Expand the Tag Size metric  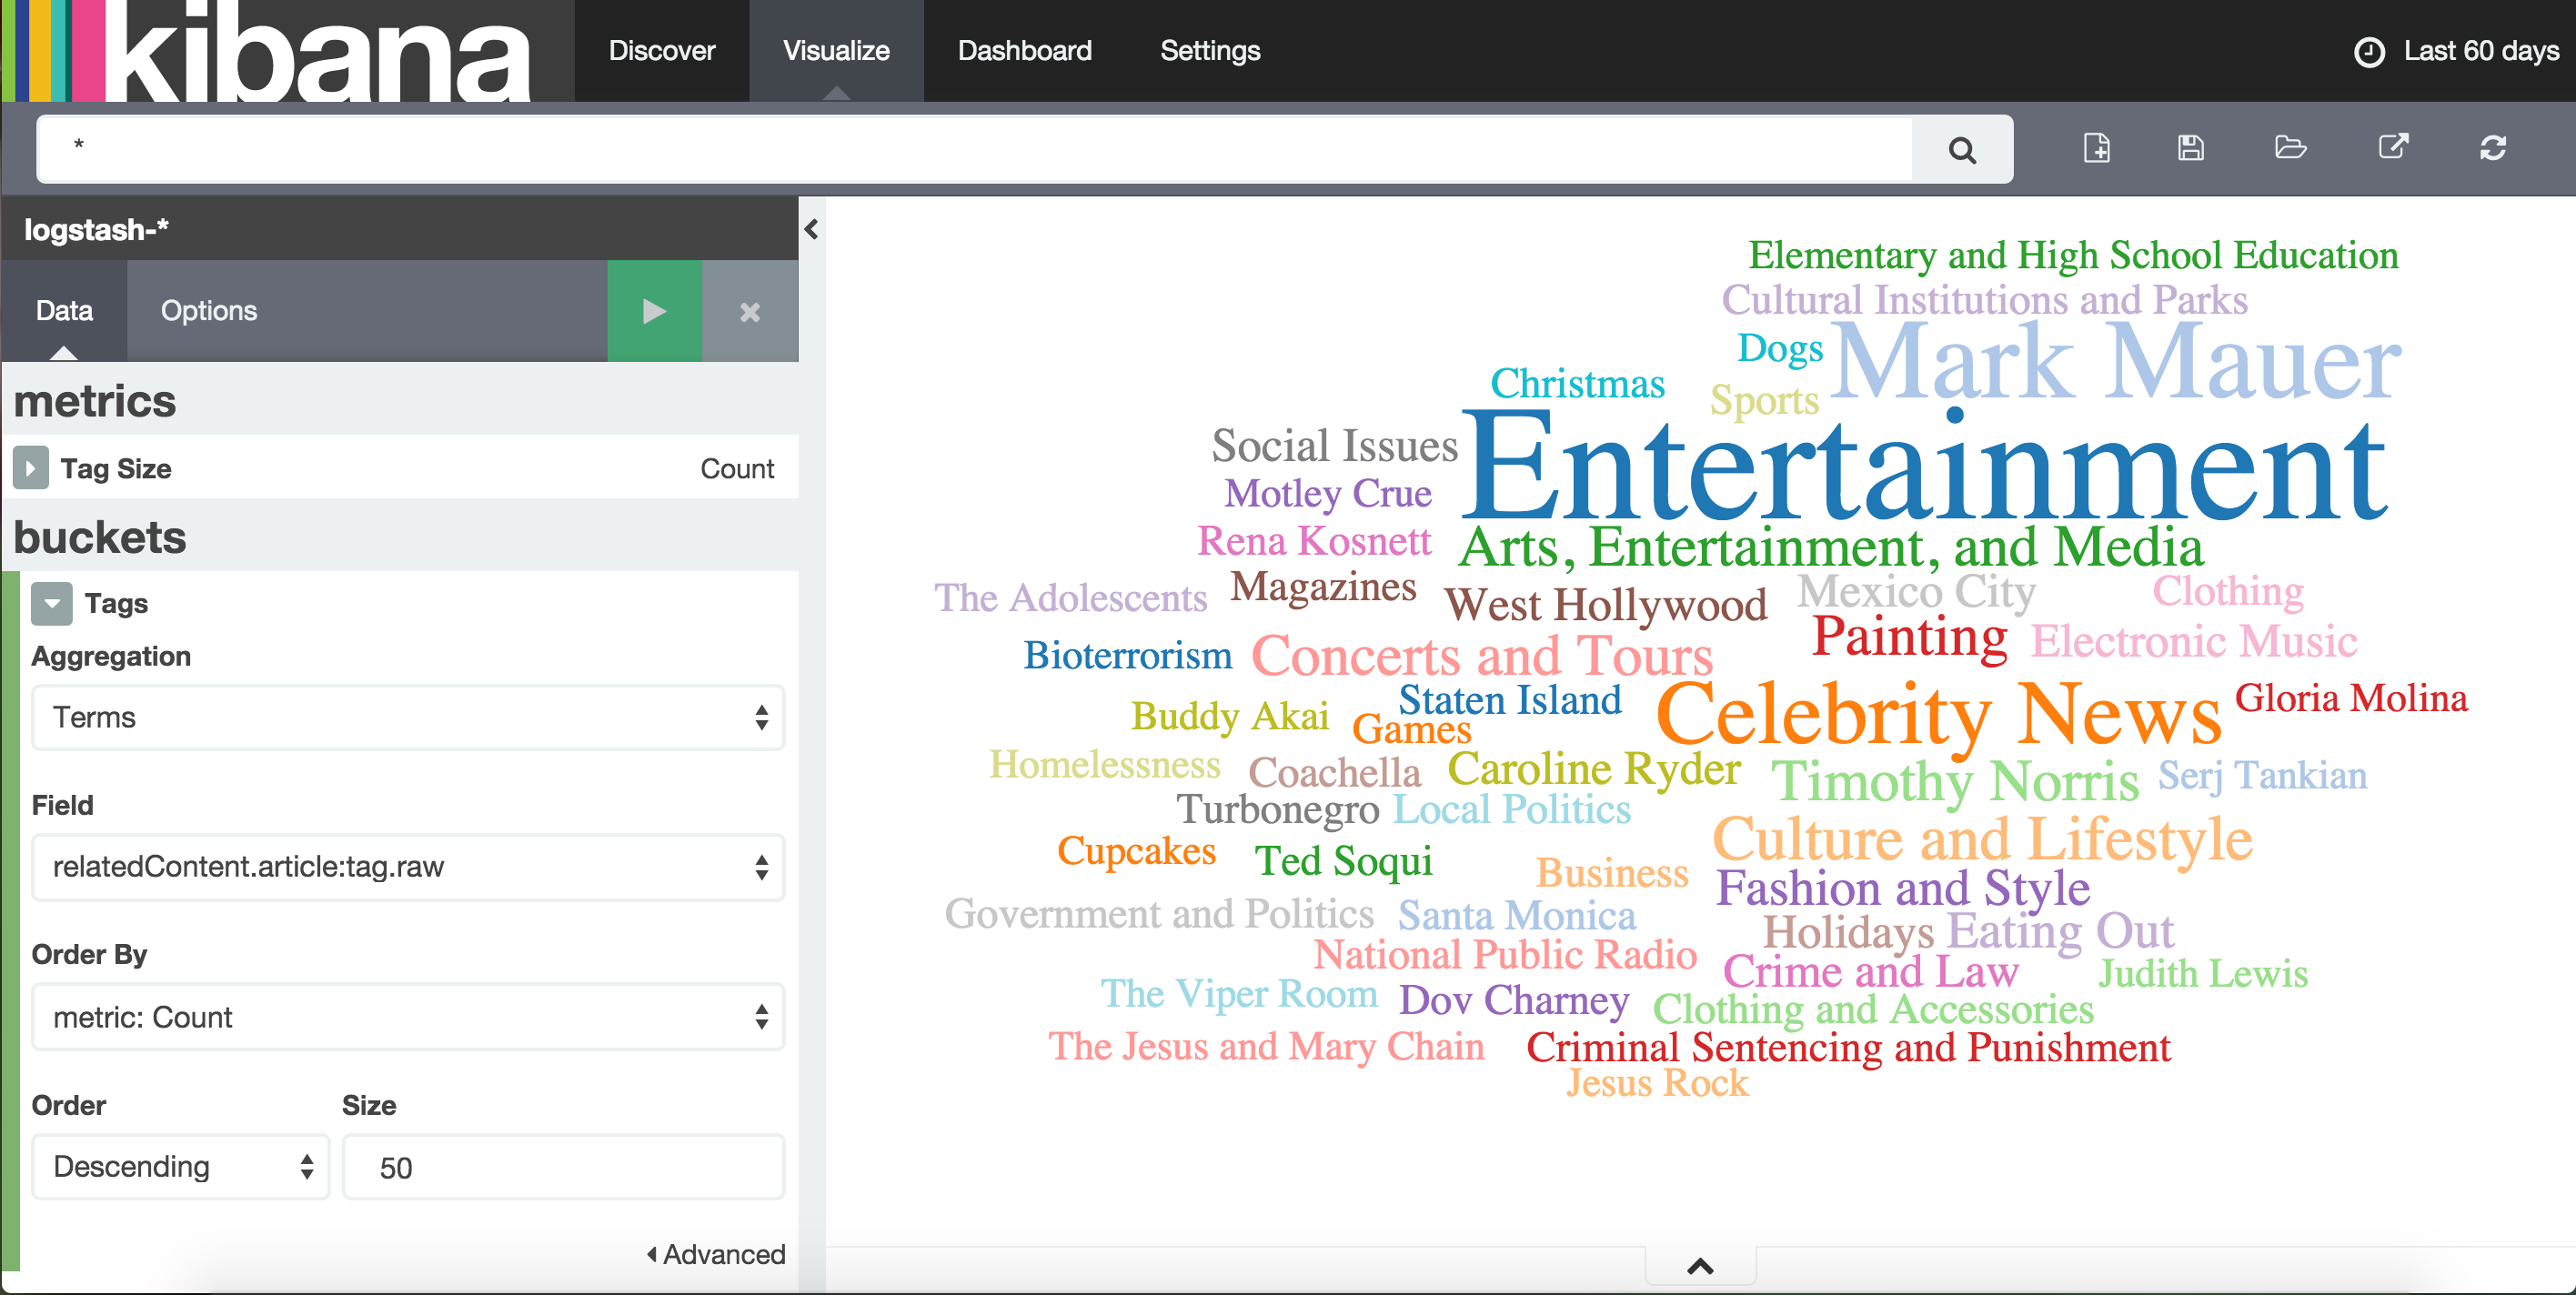coord(30,468)
